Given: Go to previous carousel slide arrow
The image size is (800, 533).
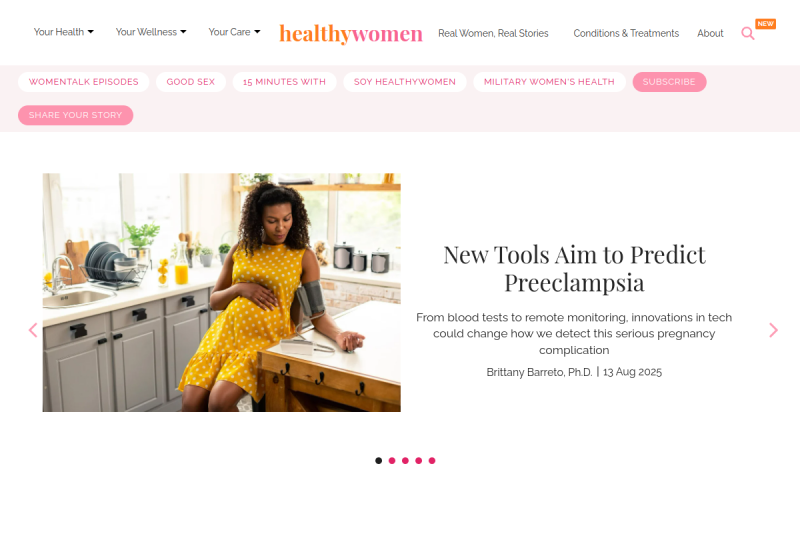Looking at the screenshot, I should (33, 330).
